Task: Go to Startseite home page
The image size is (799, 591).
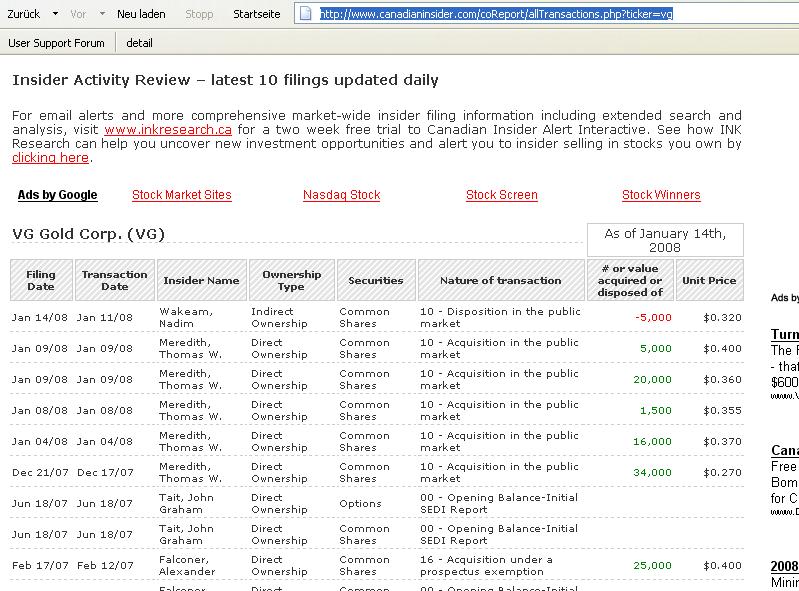Action: point(256,14)
